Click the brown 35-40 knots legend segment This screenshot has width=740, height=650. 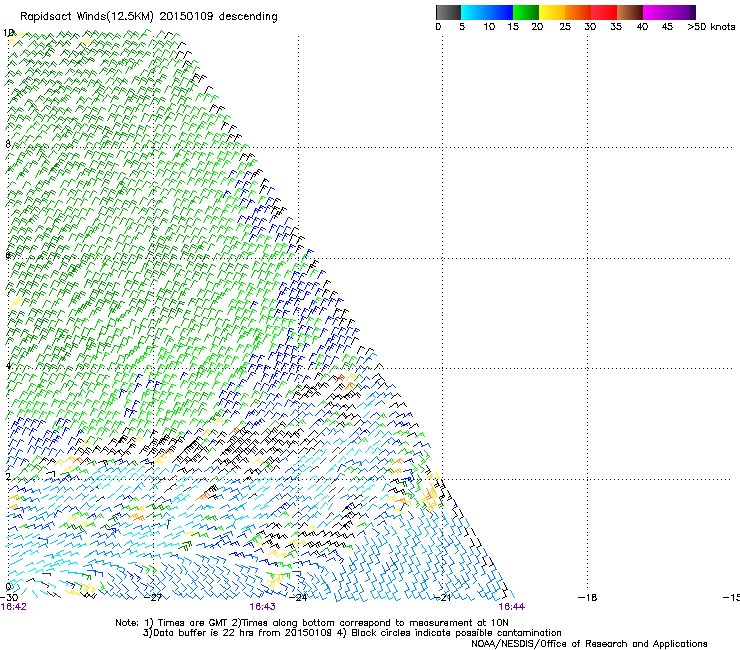pyautogui.click(x=630, y=12)
